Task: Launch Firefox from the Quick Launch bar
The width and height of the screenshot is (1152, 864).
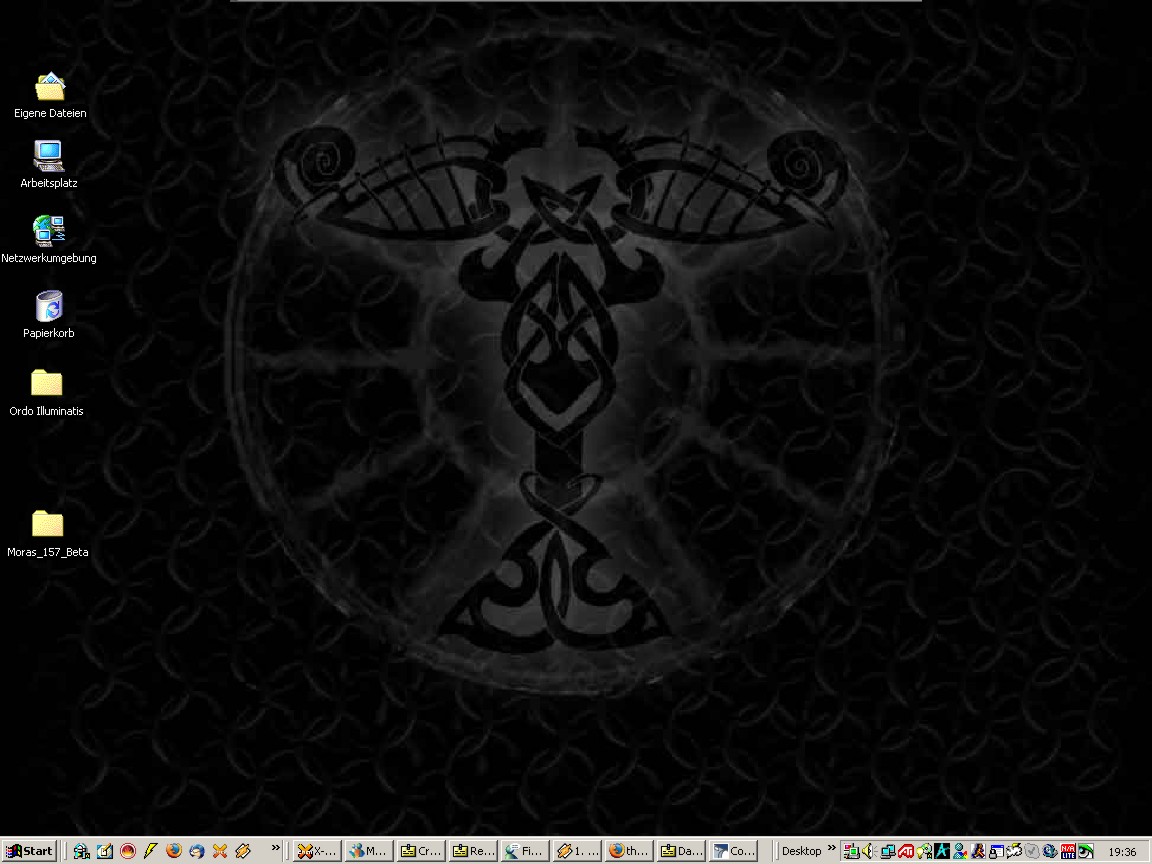Action: 174,851
